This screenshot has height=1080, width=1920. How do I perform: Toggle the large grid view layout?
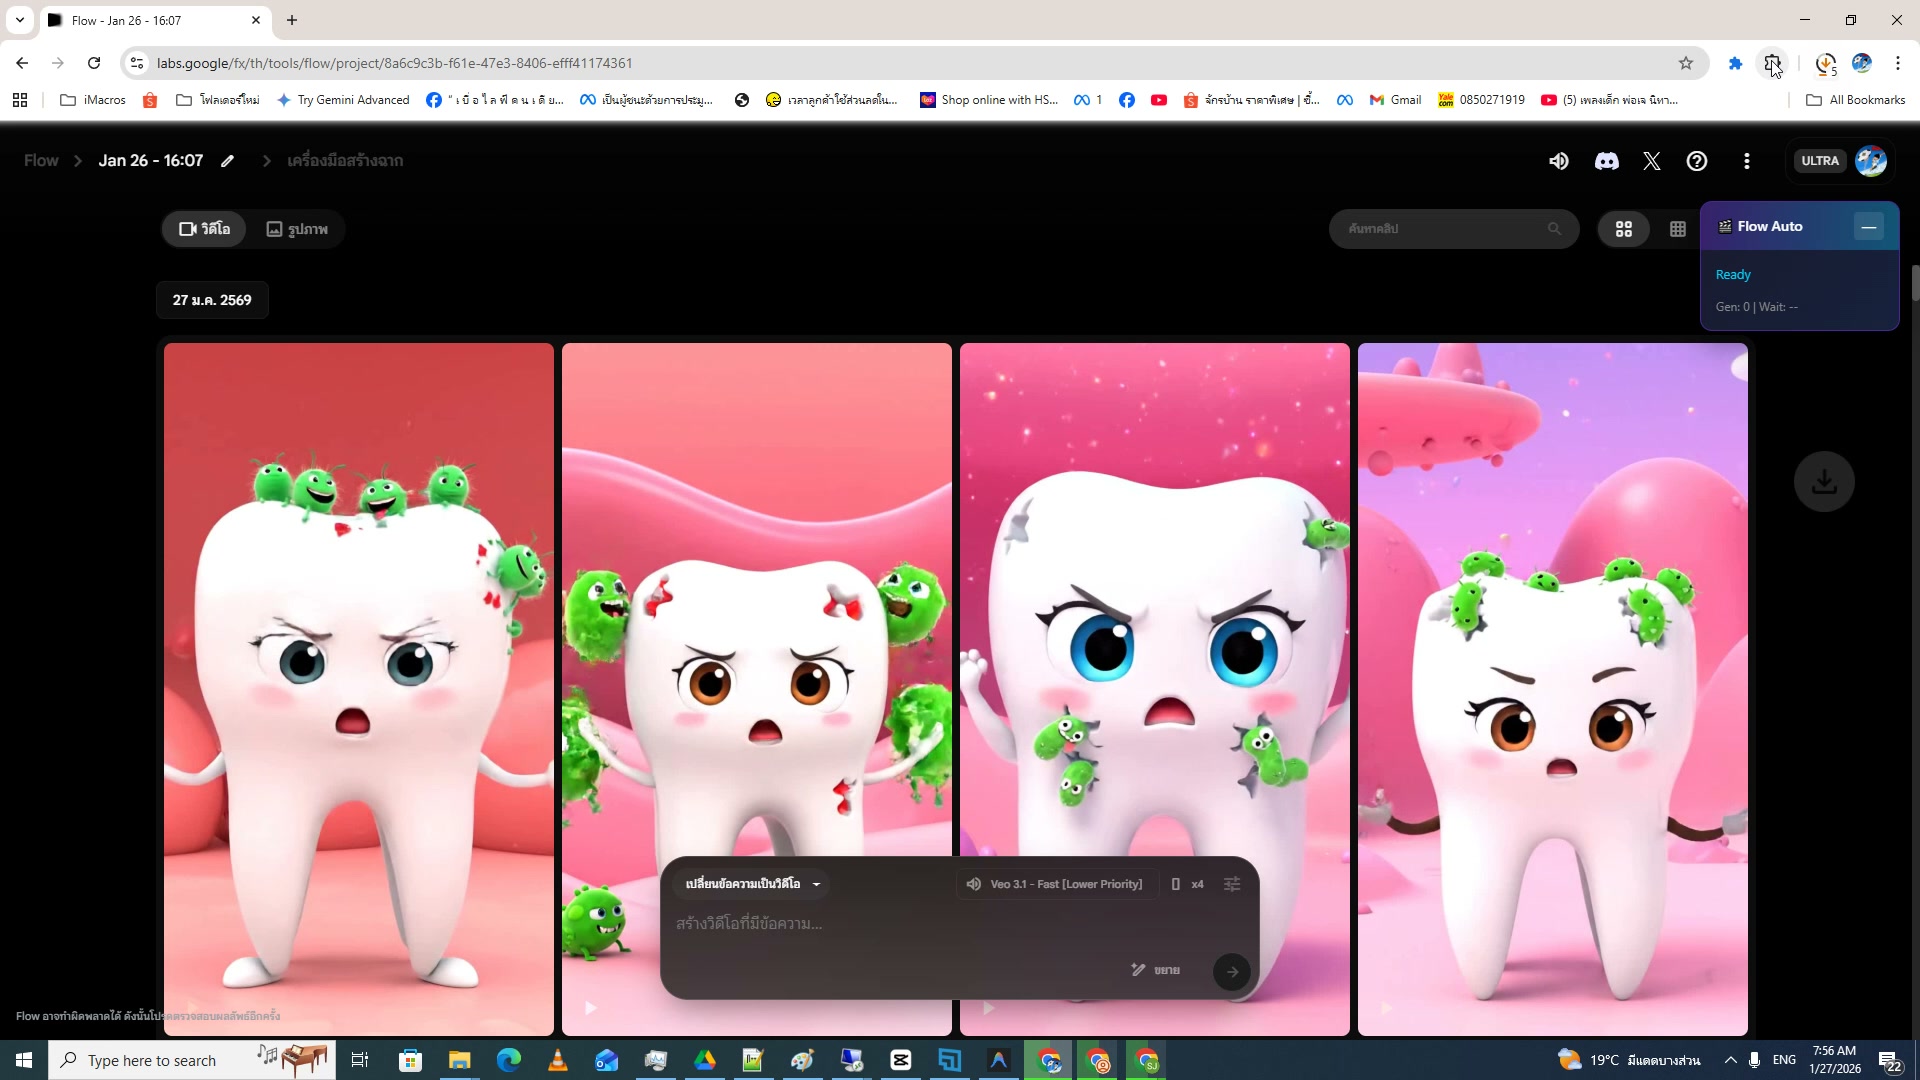tap(1623, 228)
